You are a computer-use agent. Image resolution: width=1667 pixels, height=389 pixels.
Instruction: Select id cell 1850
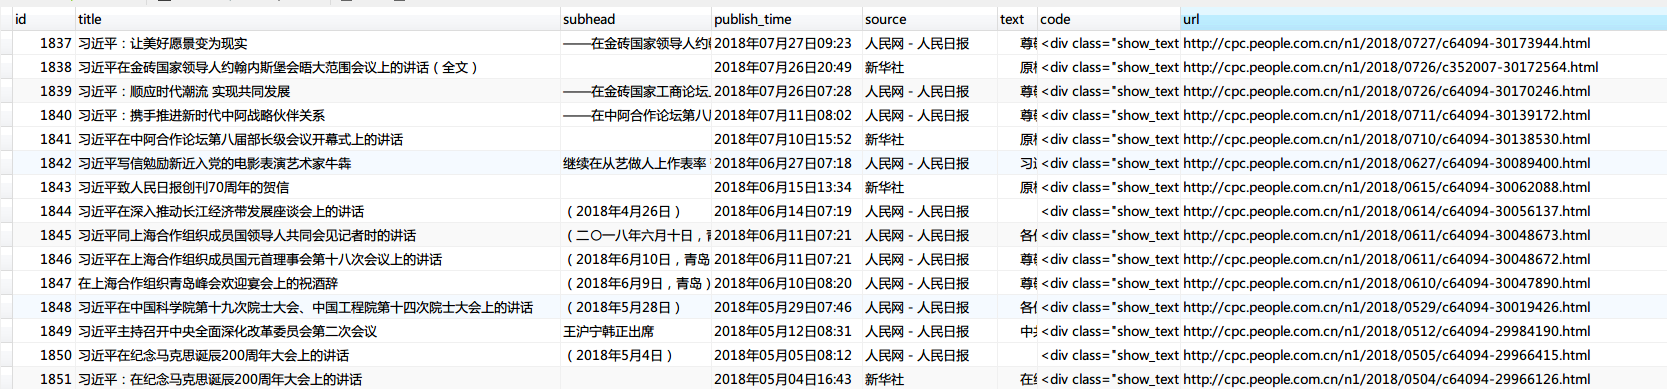click(x=56, y=355)
